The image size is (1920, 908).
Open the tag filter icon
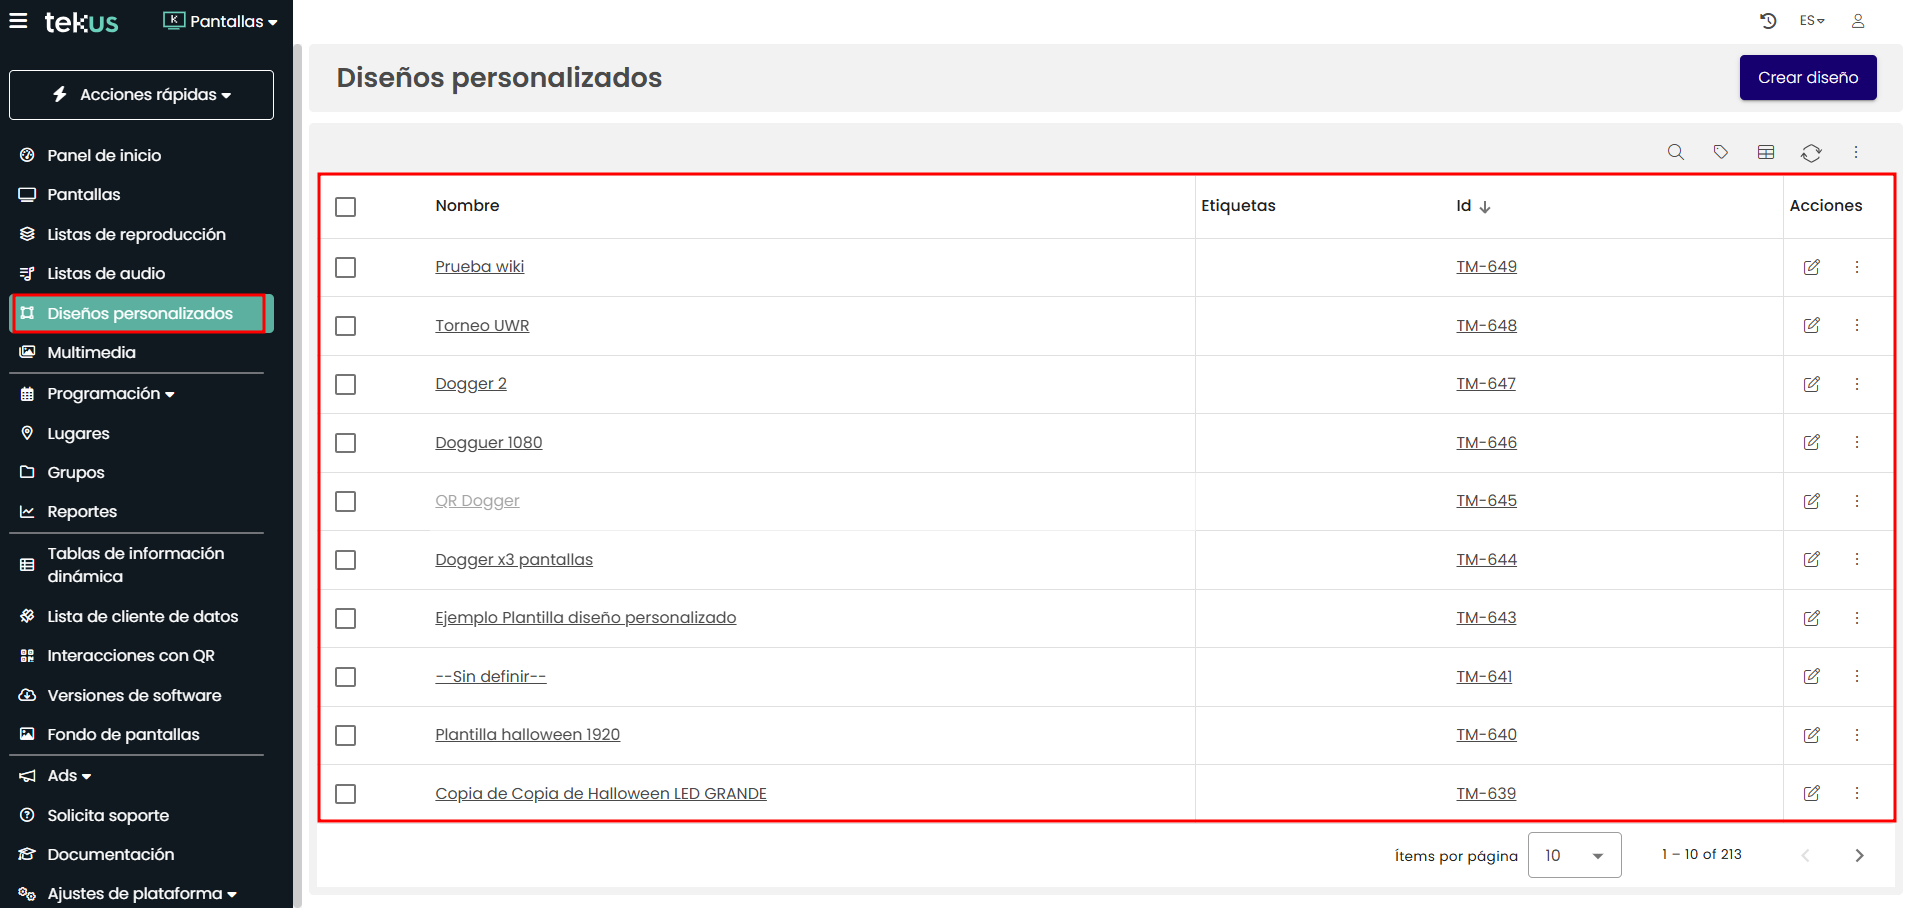pos(1721,152)
